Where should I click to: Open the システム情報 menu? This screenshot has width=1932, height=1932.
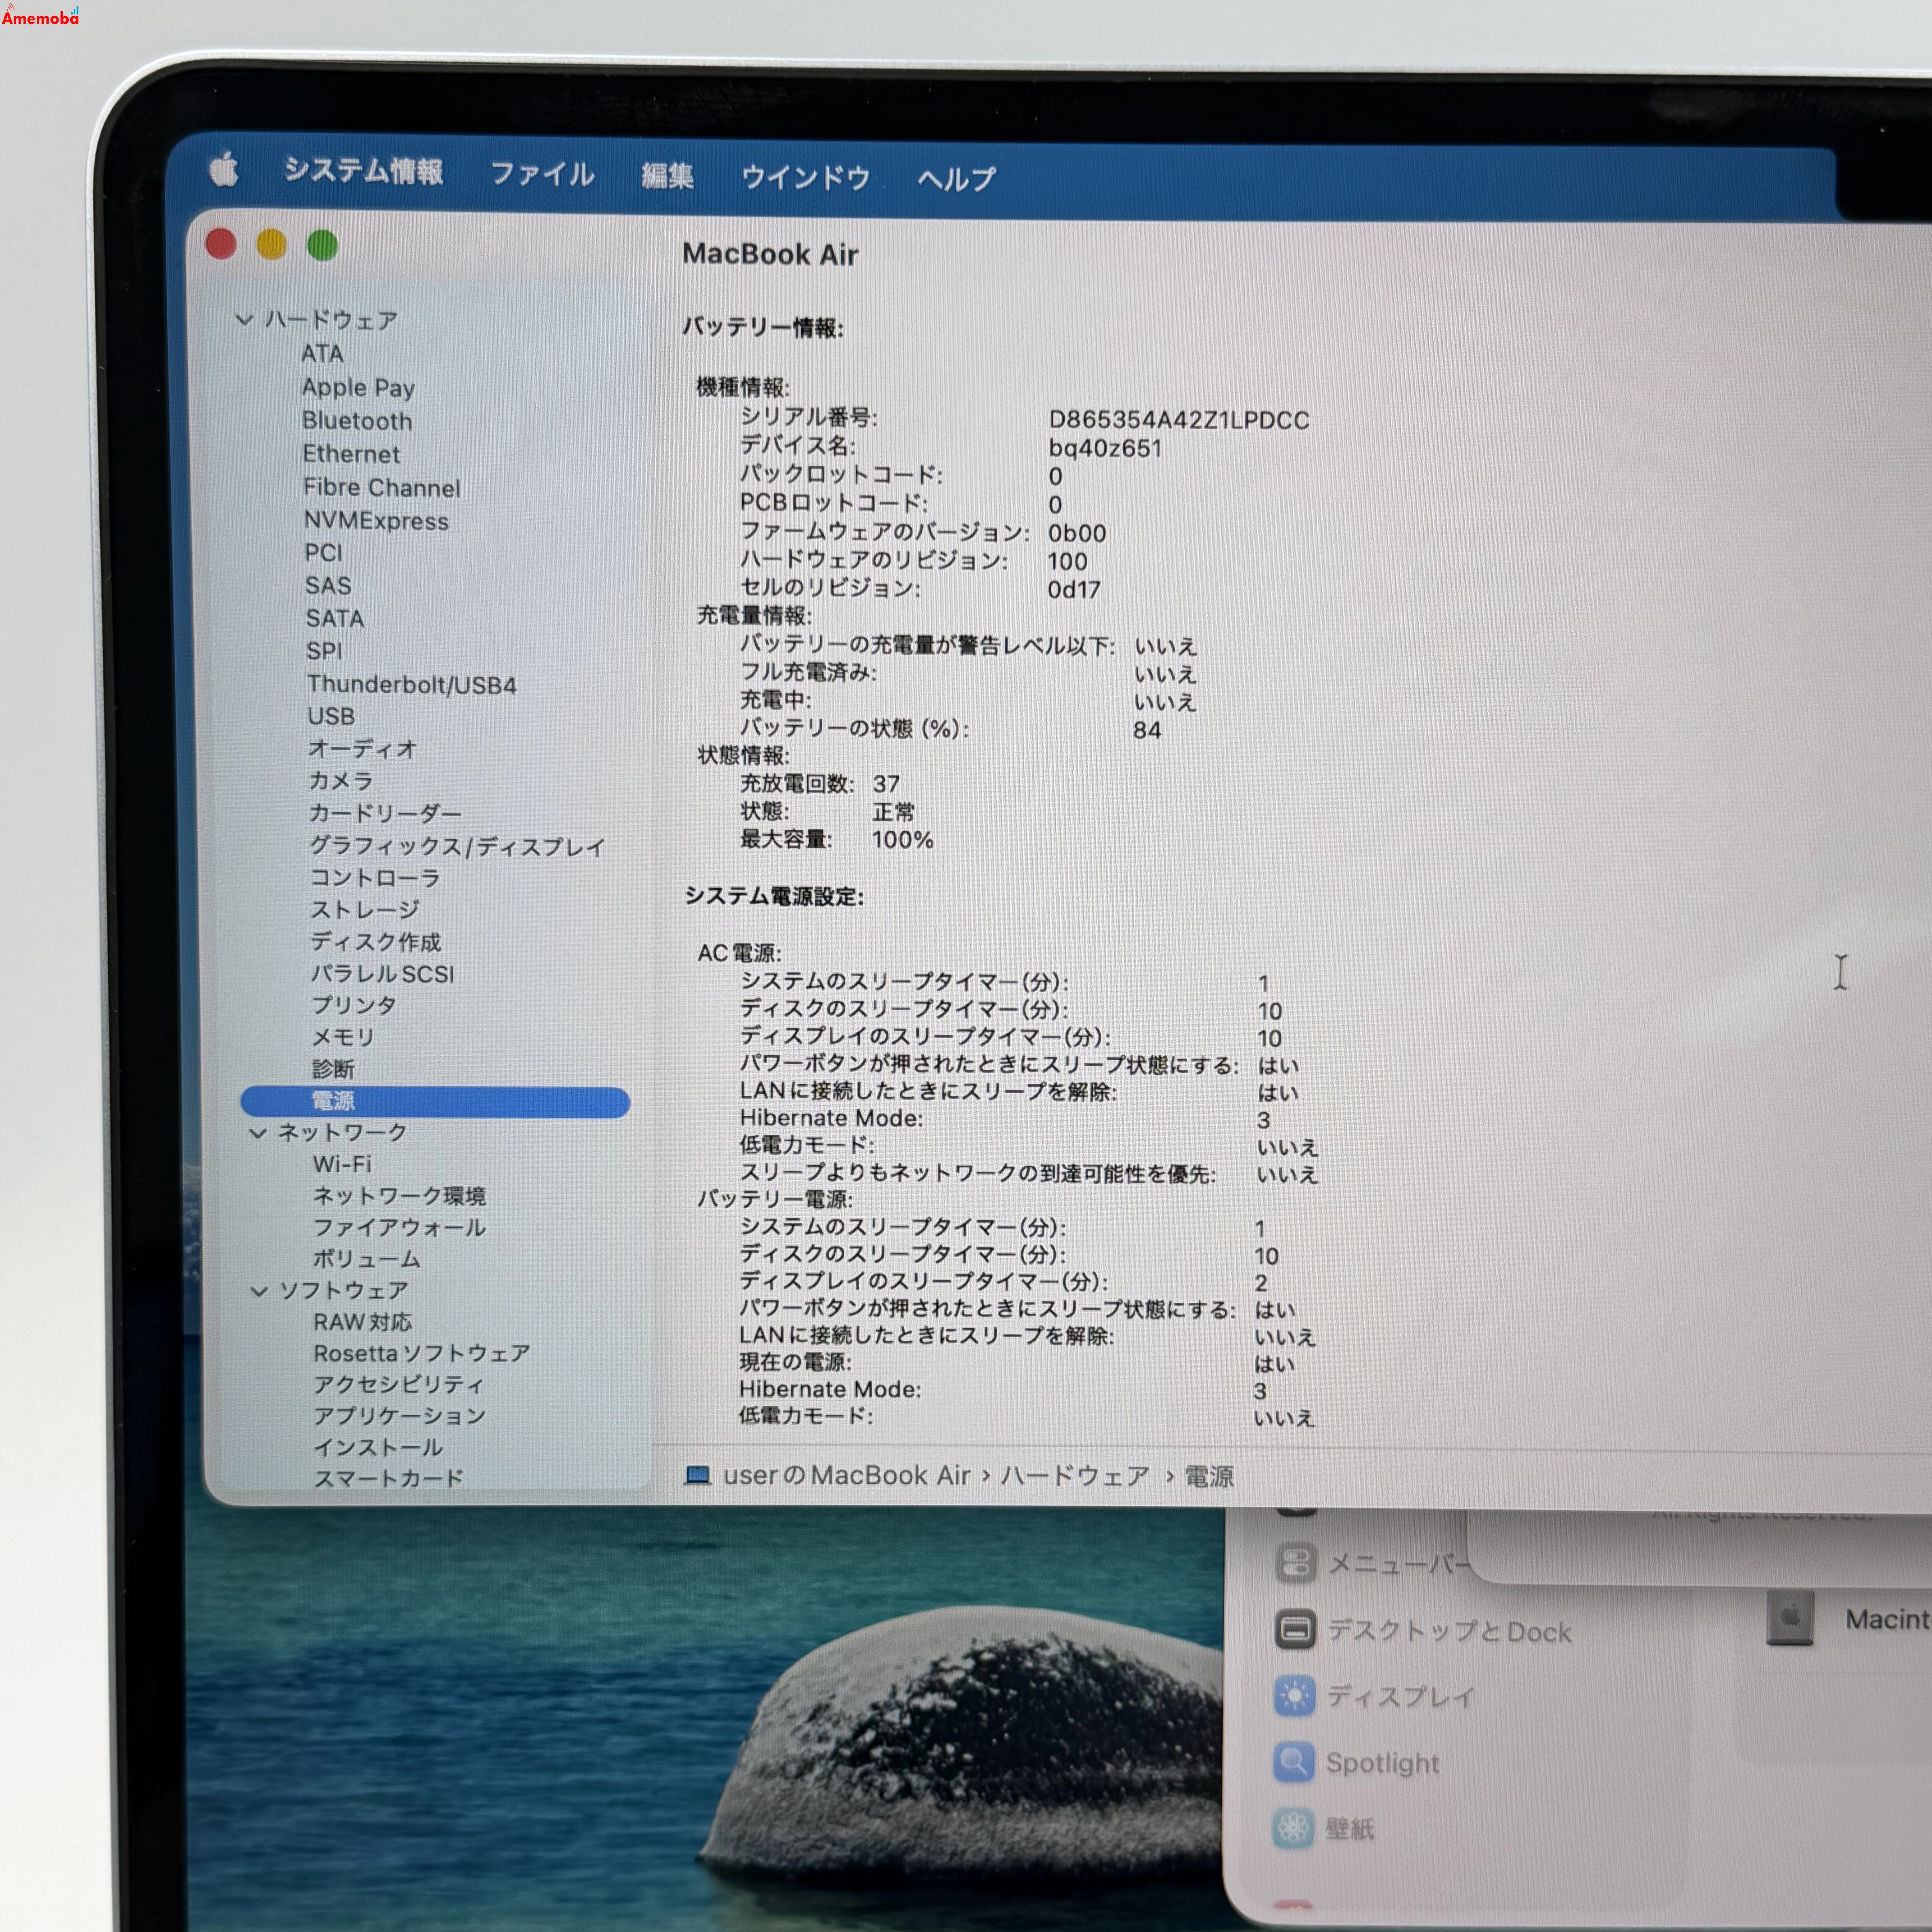364,171
